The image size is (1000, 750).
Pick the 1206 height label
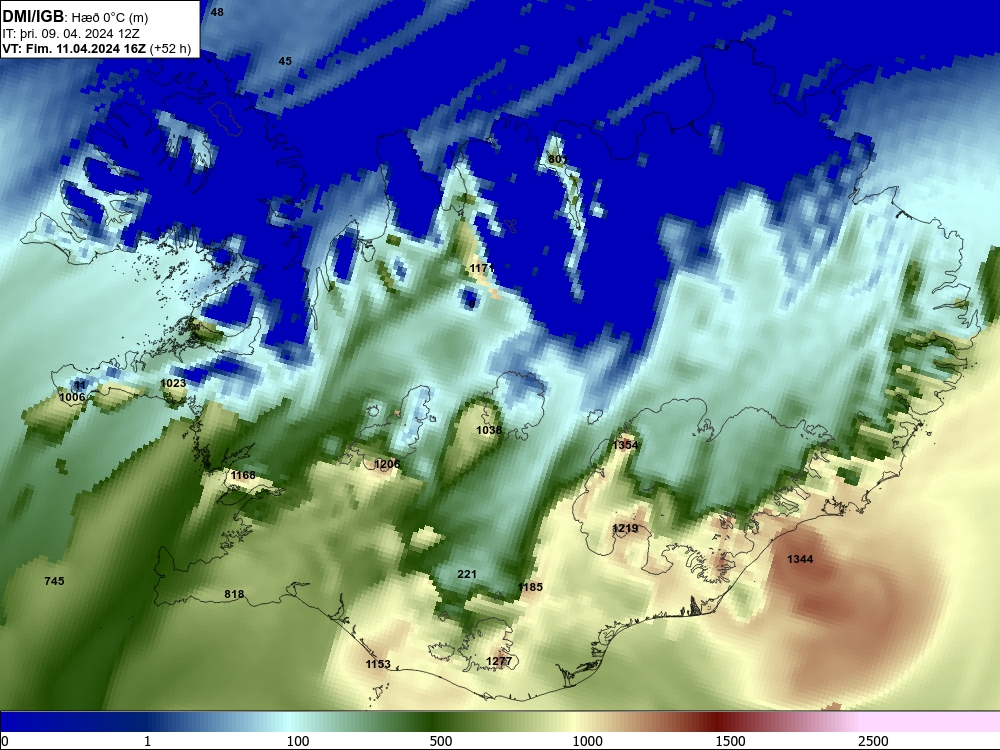pyautogui.click(x=387, y=464)
